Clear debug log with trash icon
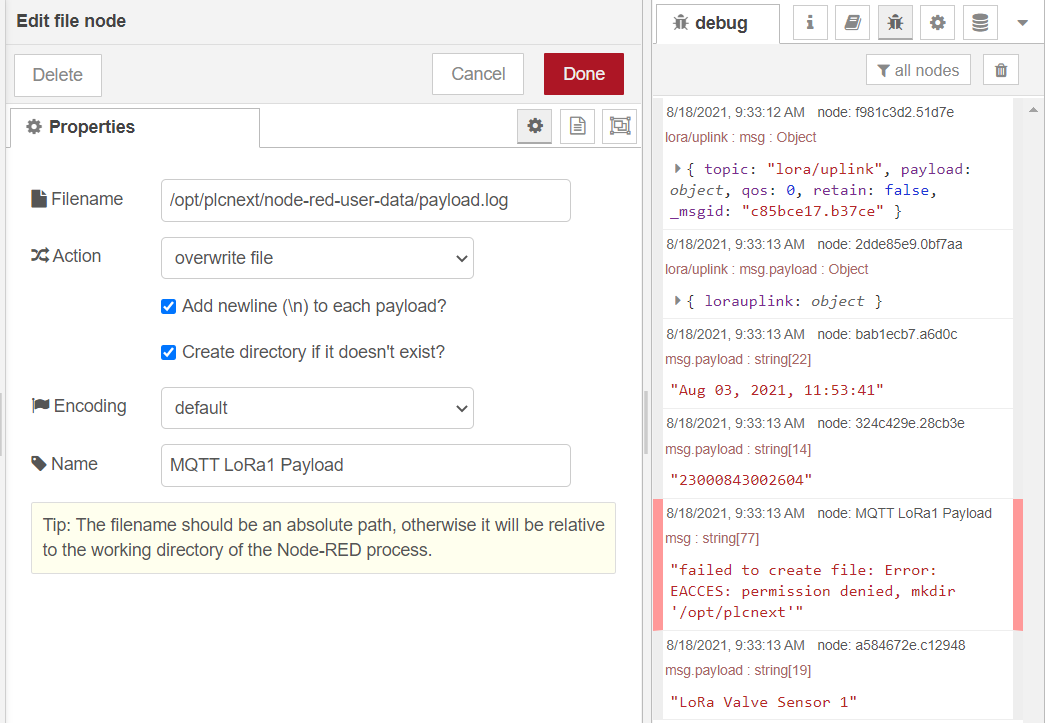1045x723 pixels. 1000,70
